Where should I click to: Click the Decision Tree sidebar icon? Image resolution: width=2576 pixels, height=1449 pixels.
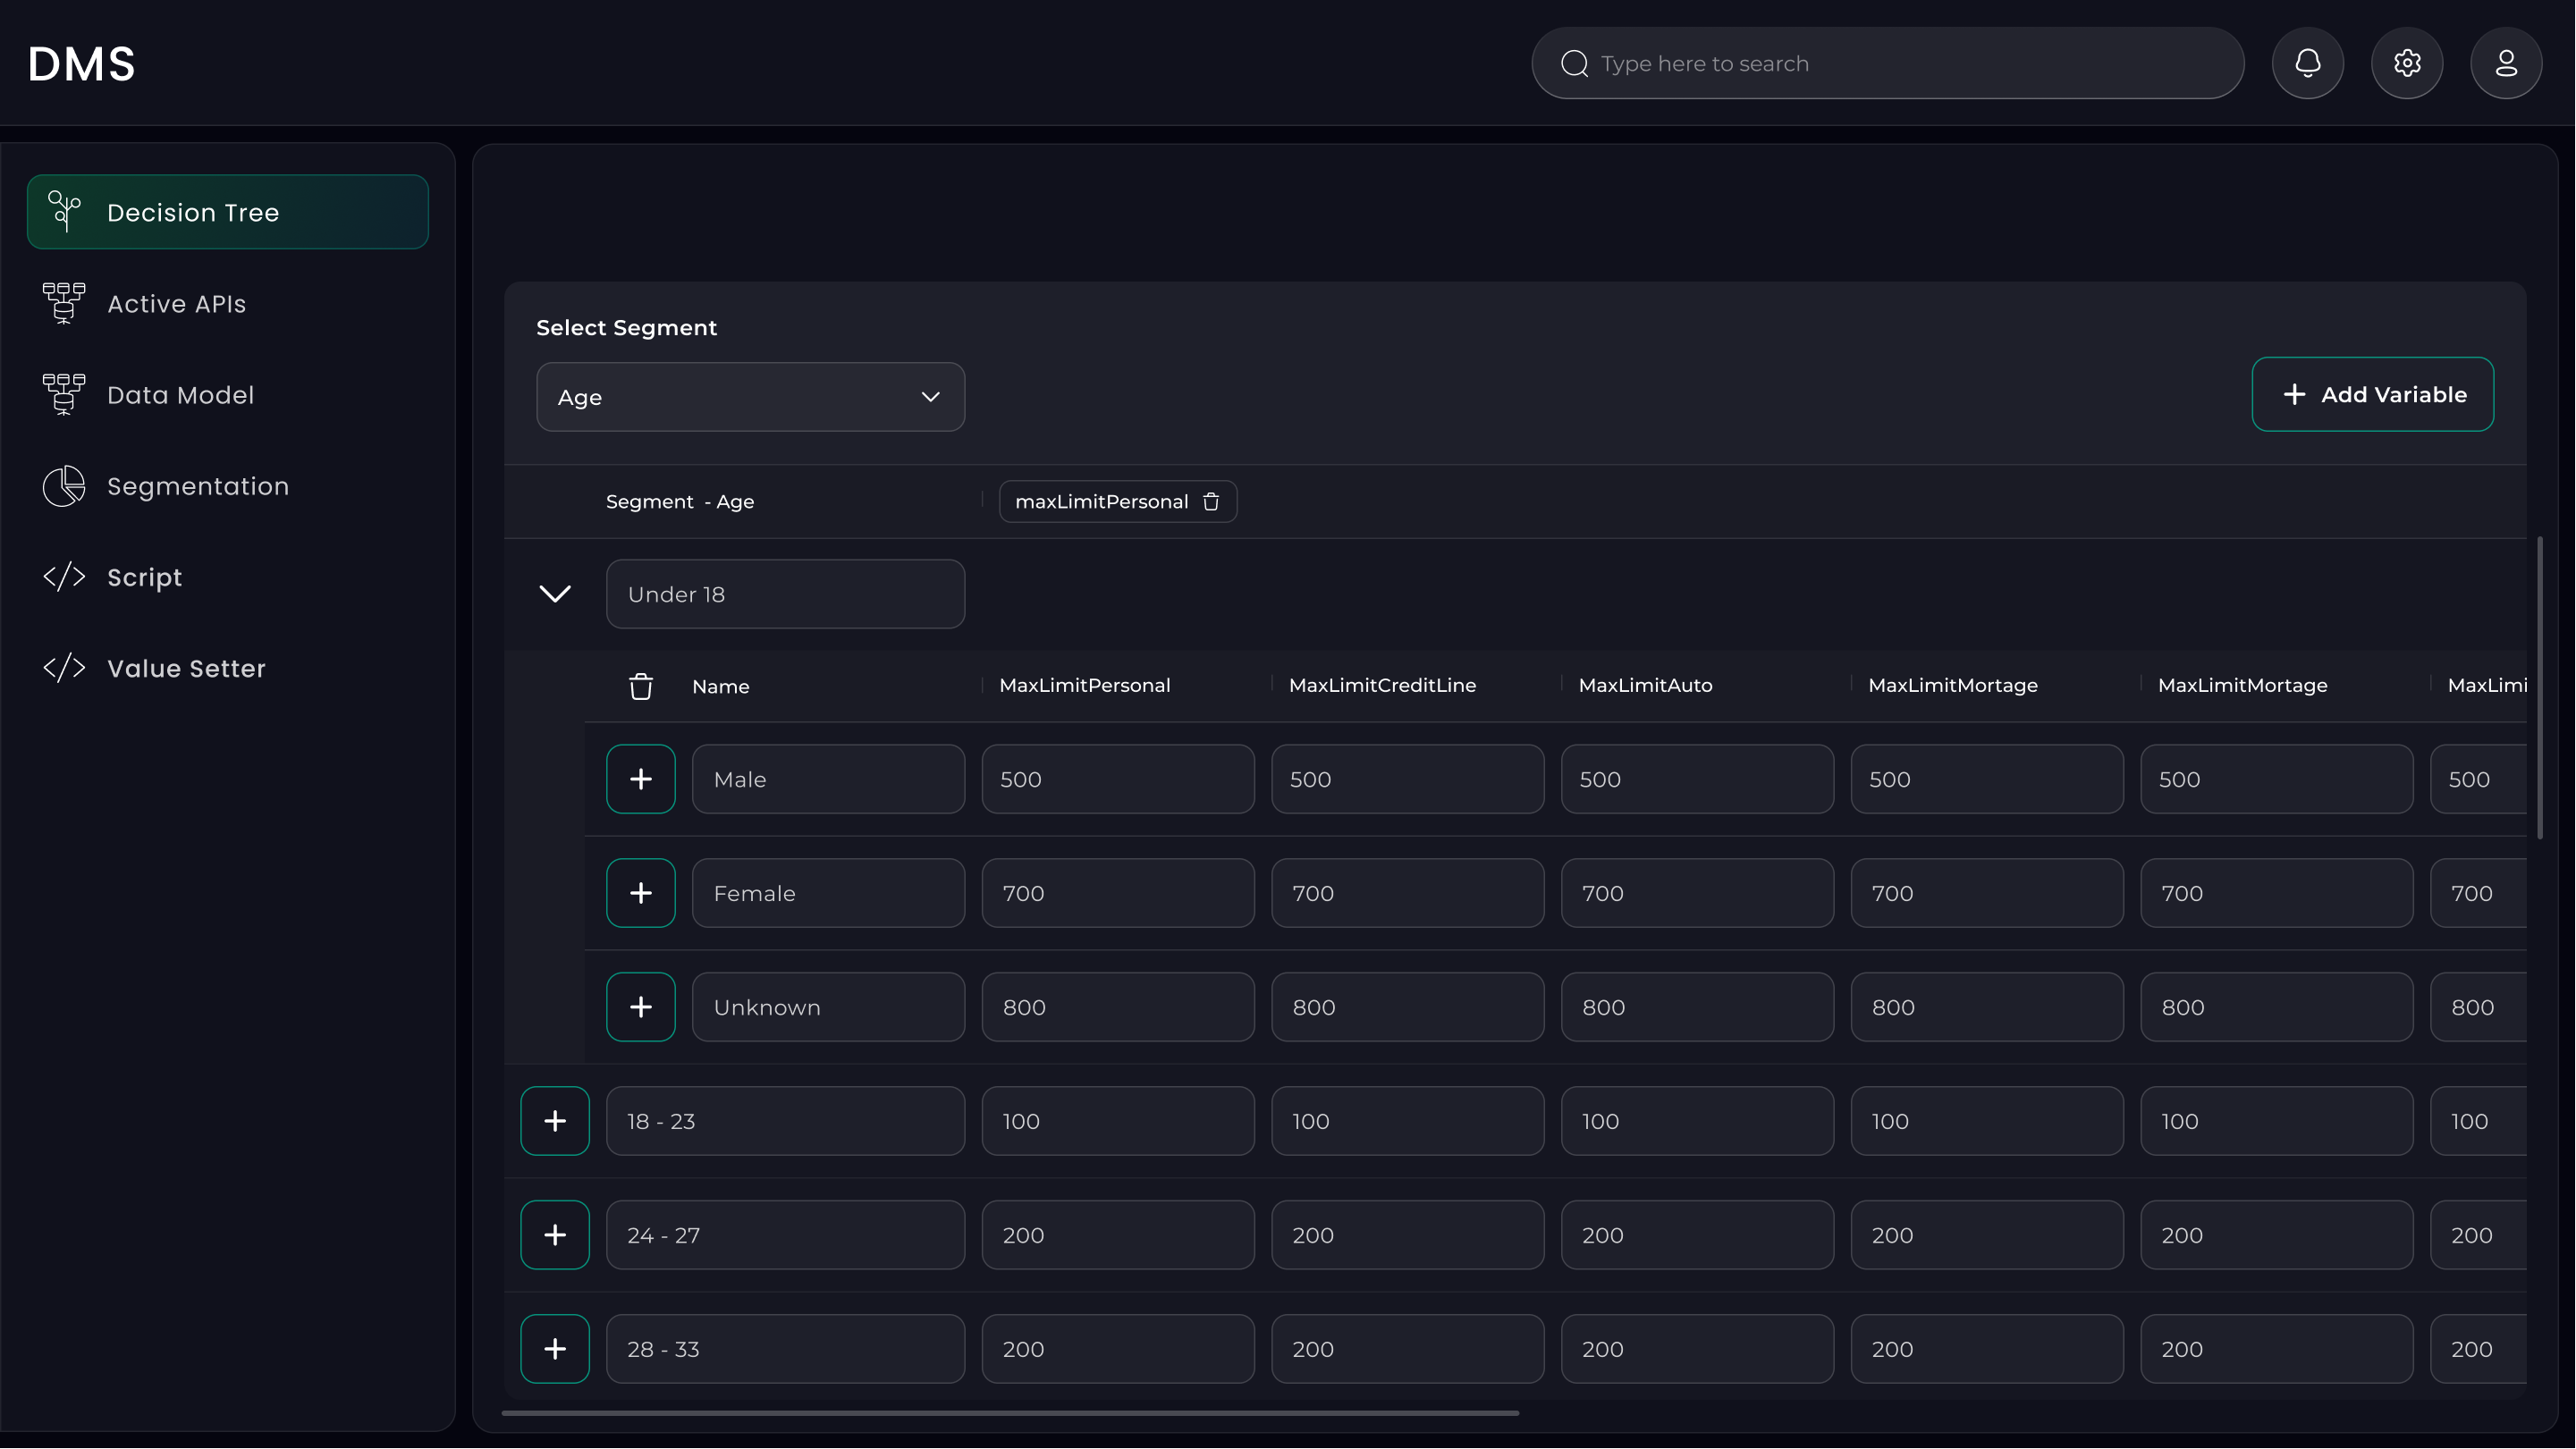(x=63, y=211)
